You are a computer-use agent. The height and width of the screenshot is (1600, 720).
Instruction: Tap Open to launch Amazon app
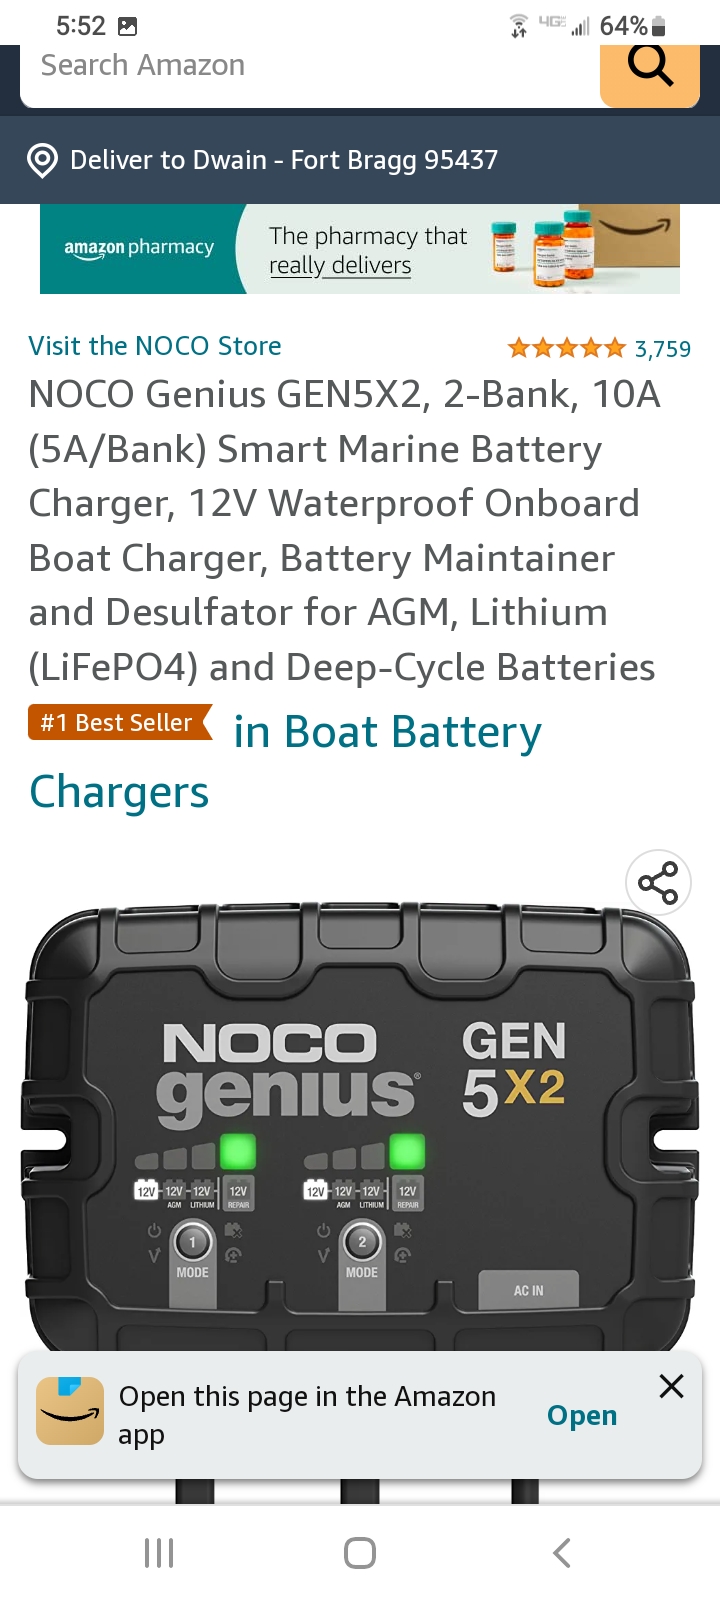(x=582, y=1415)
